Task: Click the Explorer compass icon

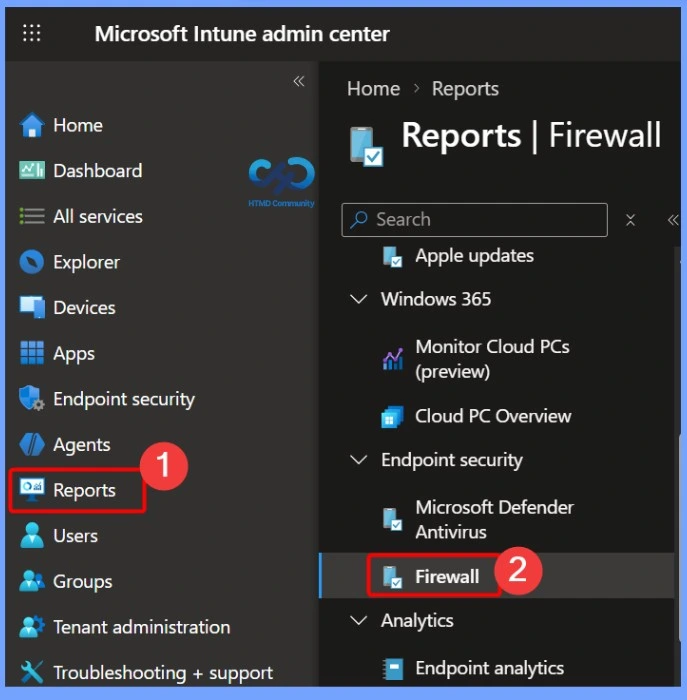Action: [32, 262]
